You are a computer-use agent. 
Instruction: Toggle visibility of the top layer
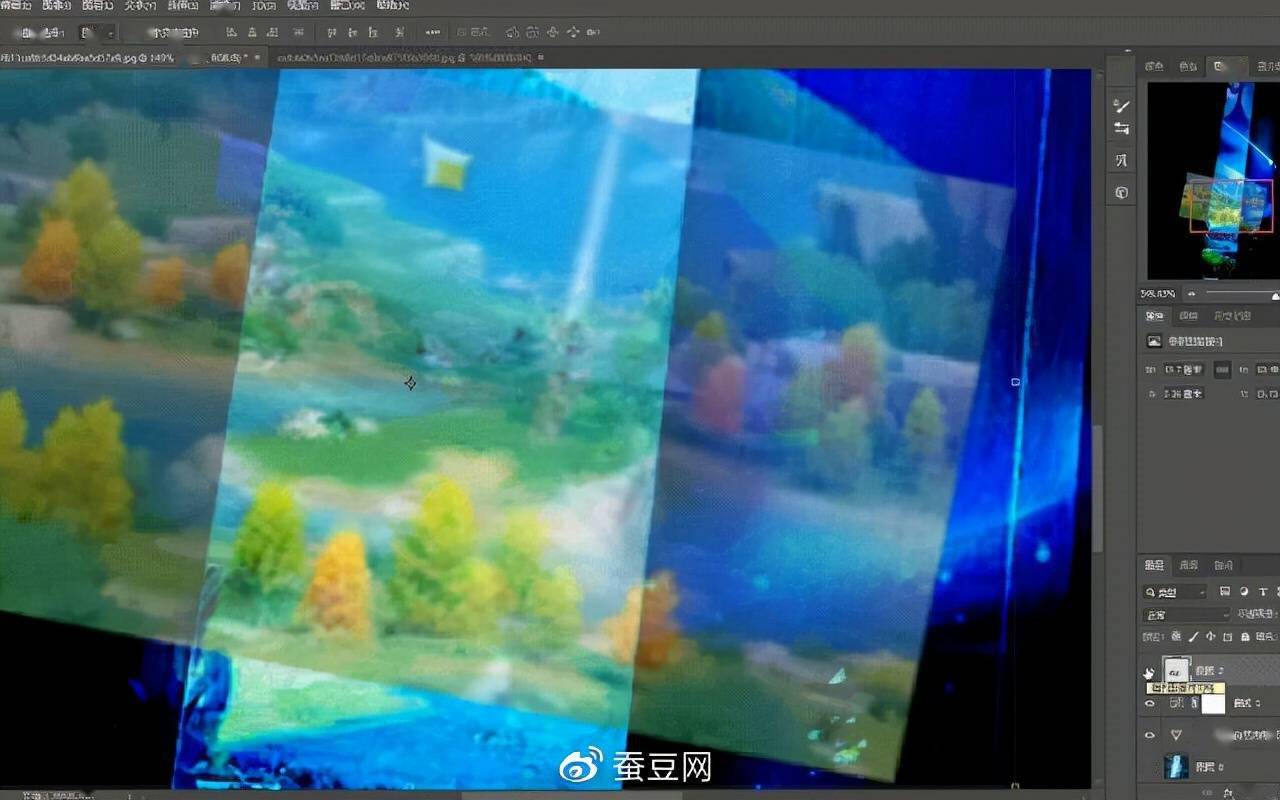coord(1149,673)
